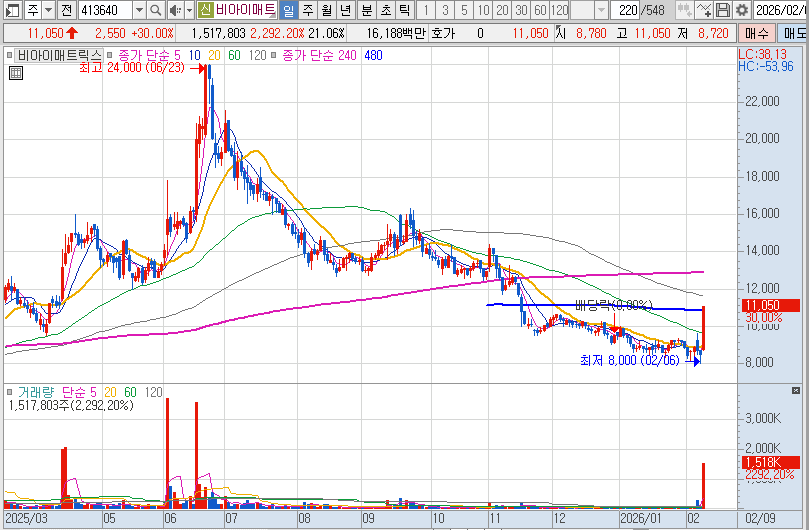
Task: Click the bar count field showing 220
Action: pyautogui.click(x=625, y=10)
